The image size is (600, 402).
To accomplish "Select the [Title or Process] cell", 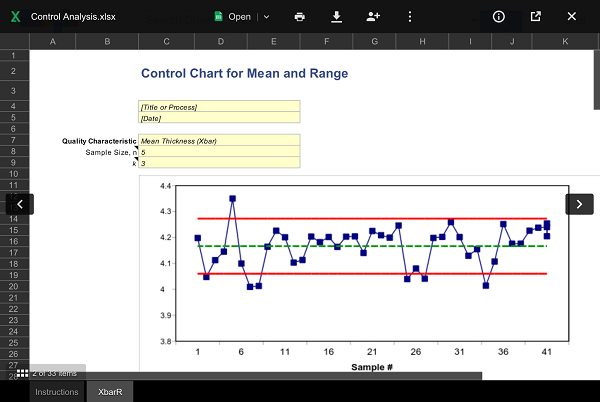I will 219,106.
